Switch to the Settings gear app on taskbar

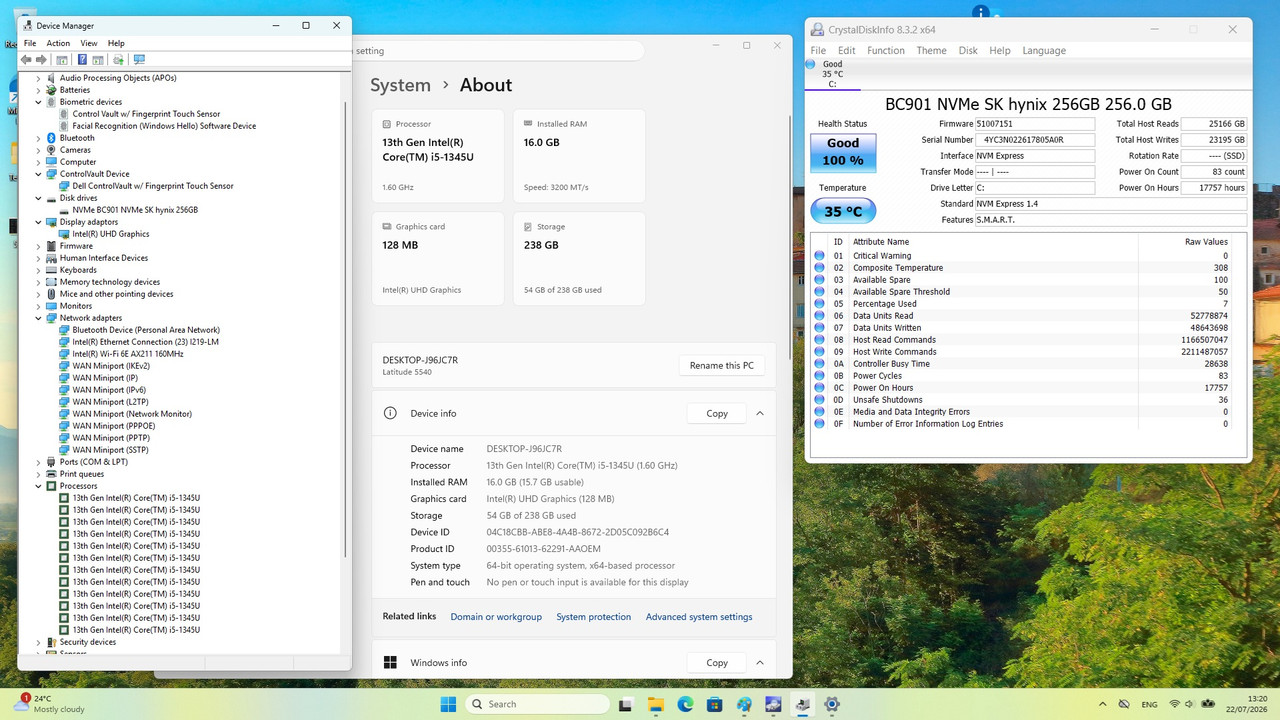[832, 704]
